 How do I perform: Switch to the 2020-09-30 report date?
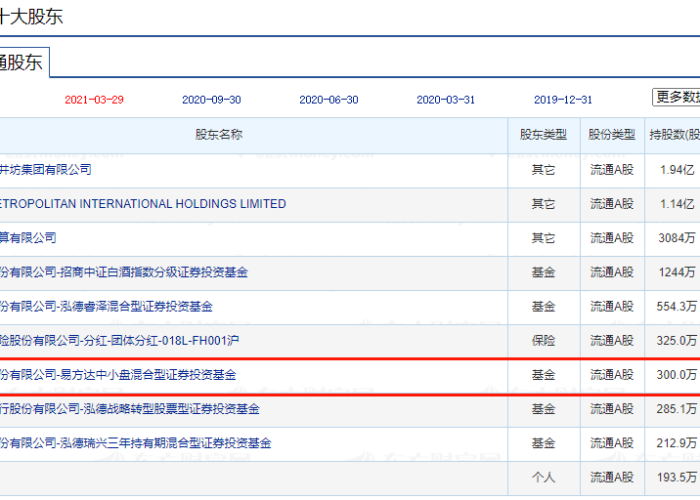point(211,100)
